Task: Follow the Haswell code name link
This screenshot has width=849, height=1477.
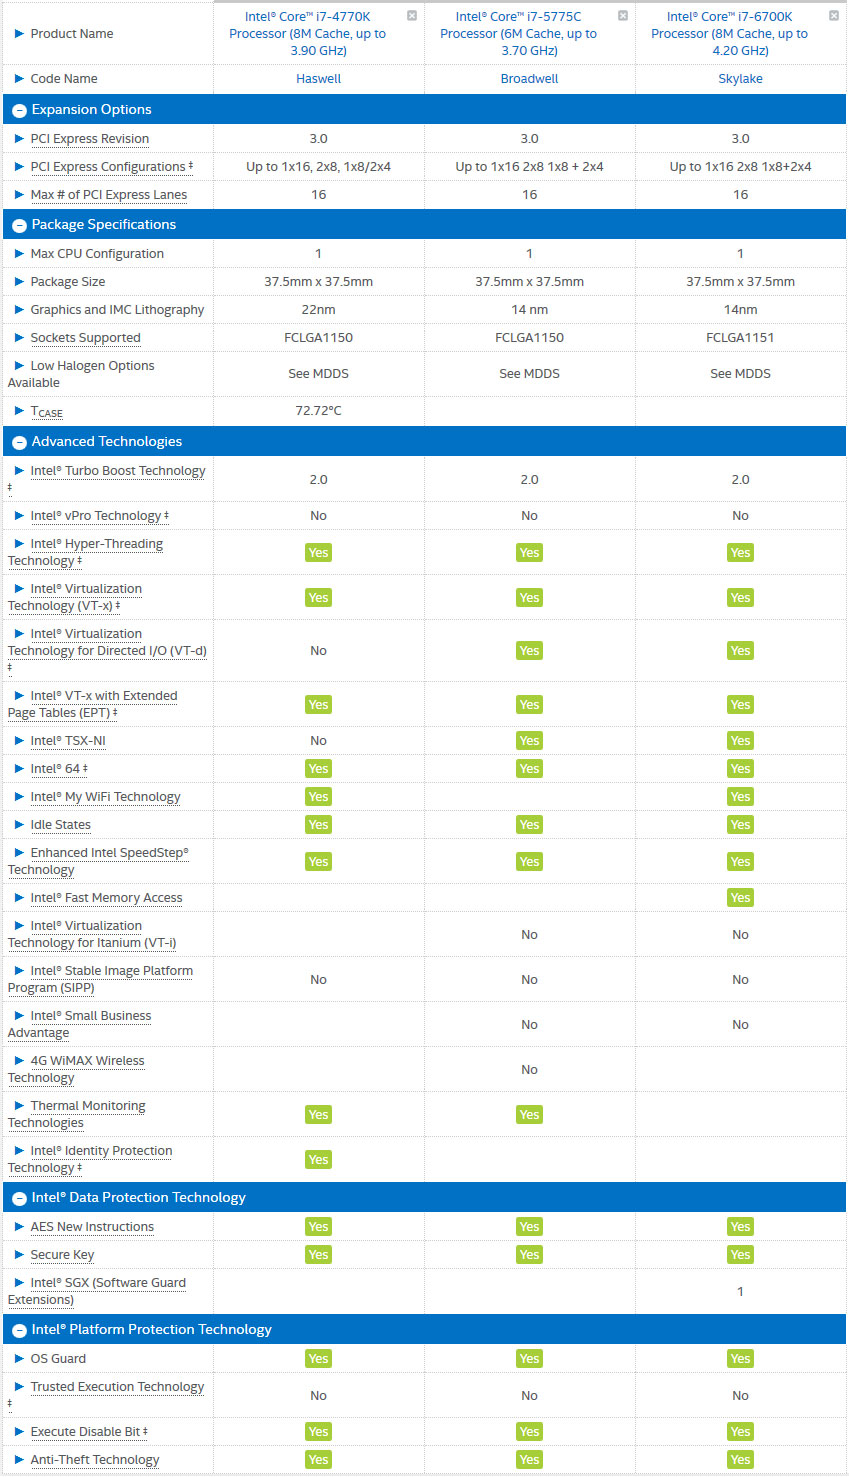Action: pyautogui.click(x=319, y=79)
